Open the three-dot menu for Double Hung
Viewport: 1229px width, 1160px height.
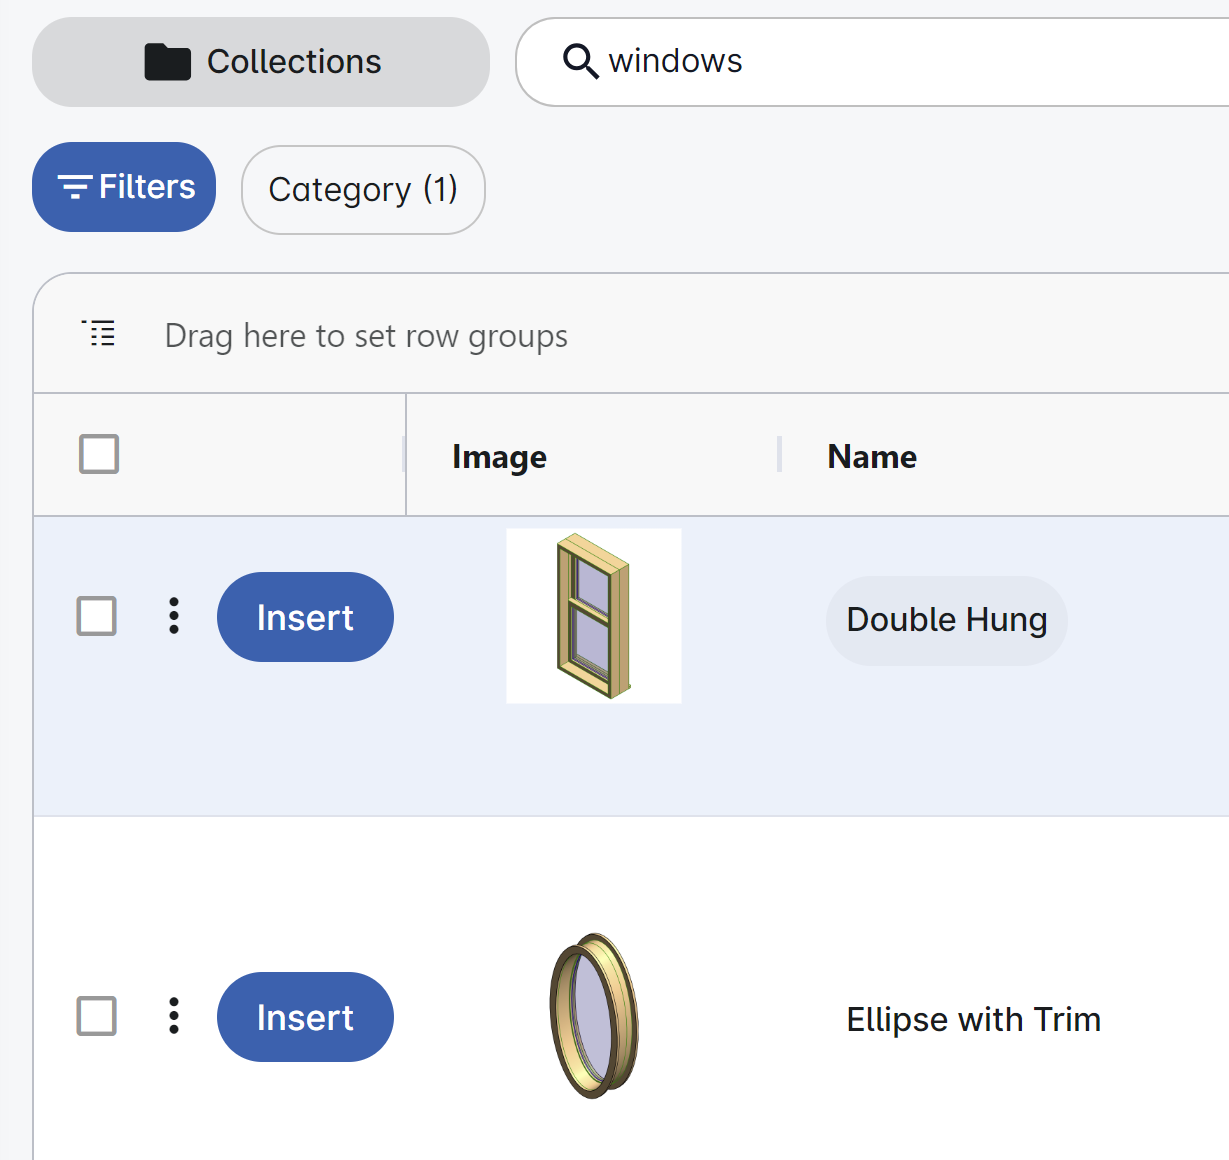(x=174, y=616)
